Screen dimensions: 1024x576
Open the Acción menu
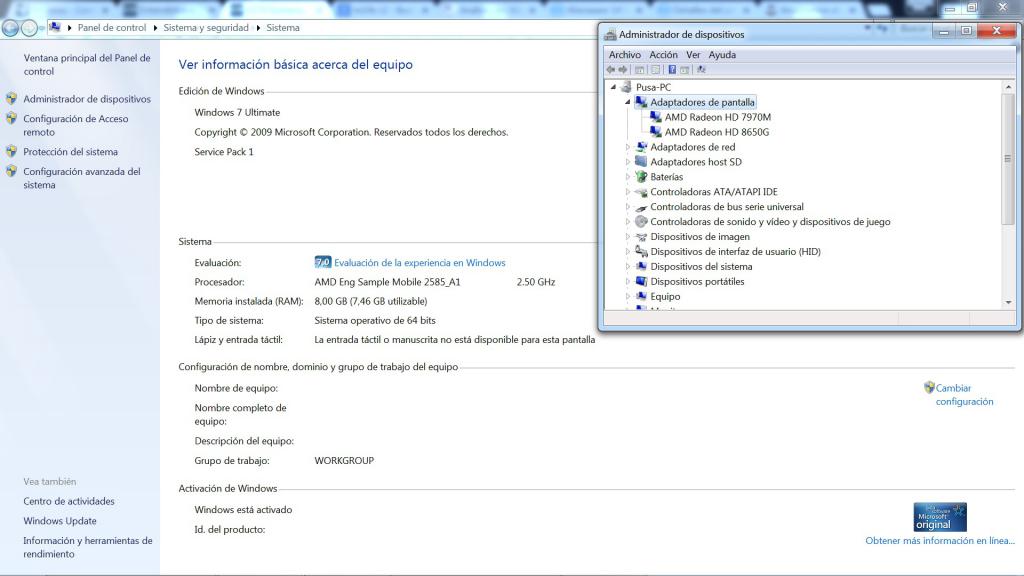click(x=663, y=55)
